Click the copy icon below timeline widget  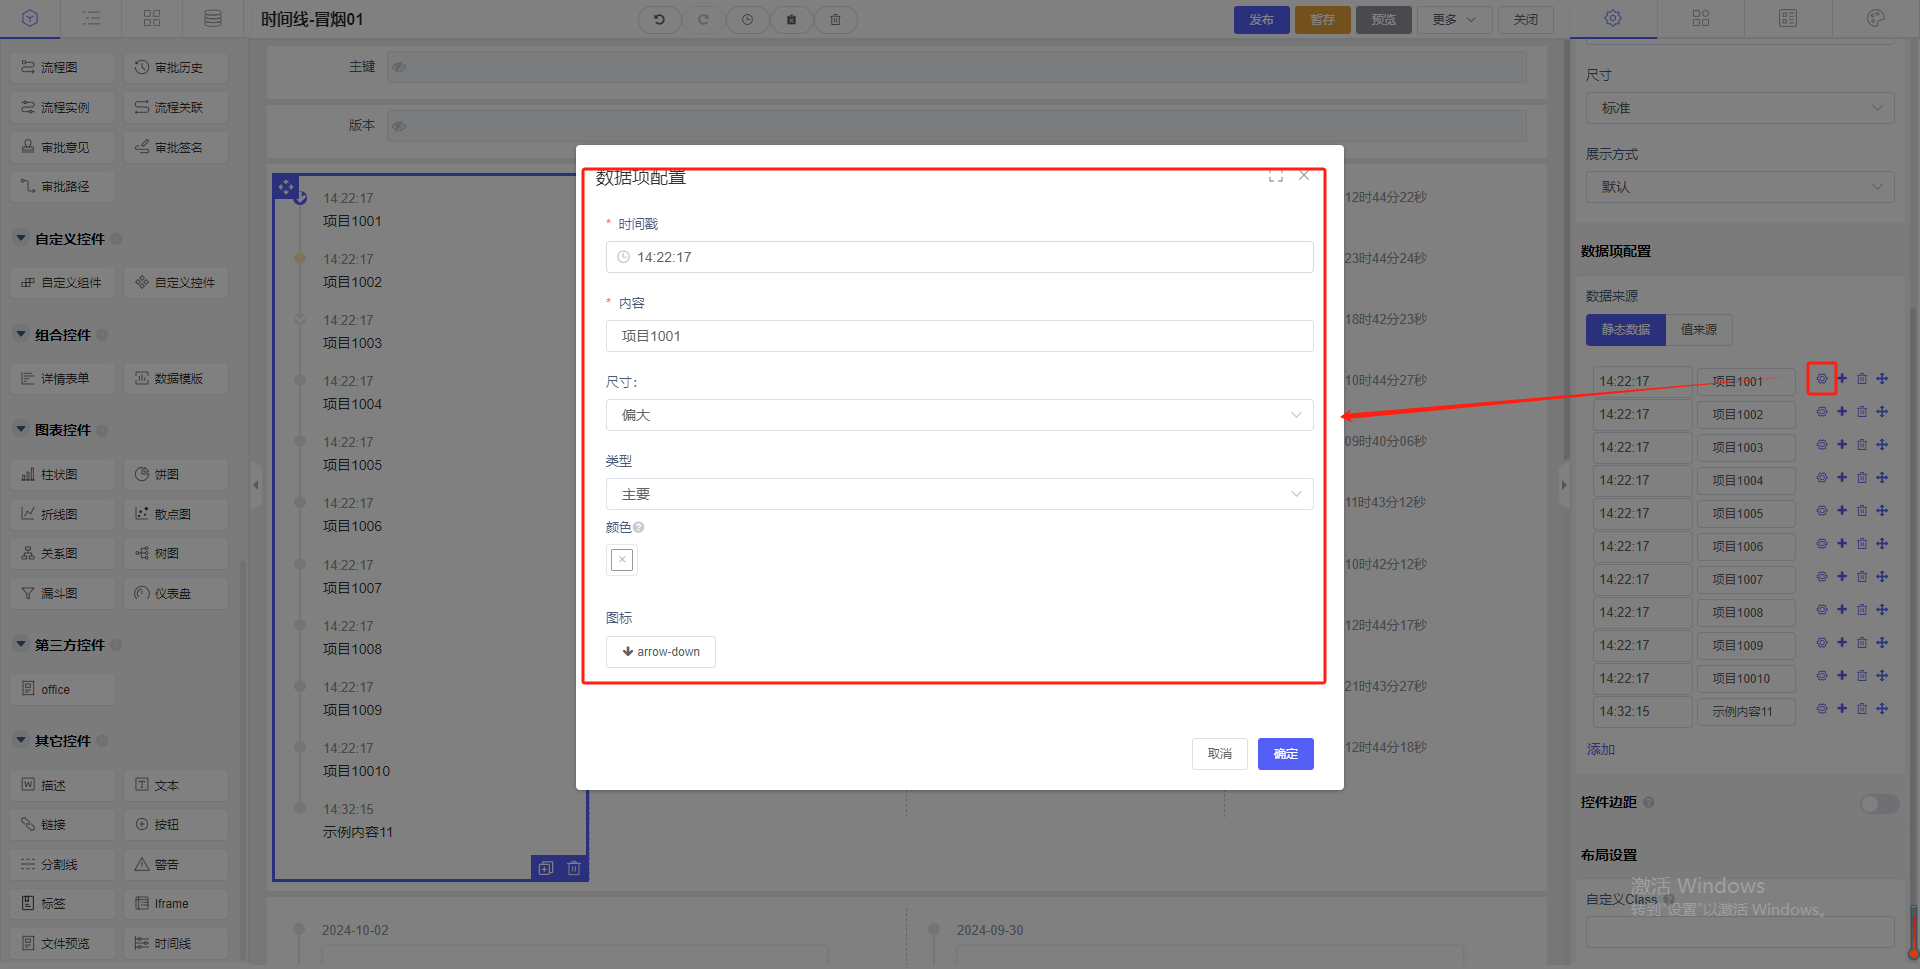[546, 868]
